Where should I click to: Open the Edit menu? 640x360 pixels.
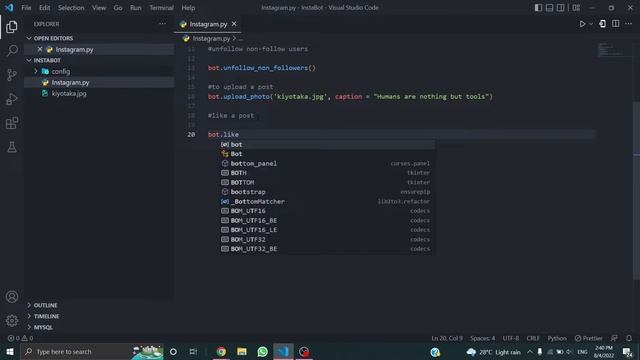44,8
